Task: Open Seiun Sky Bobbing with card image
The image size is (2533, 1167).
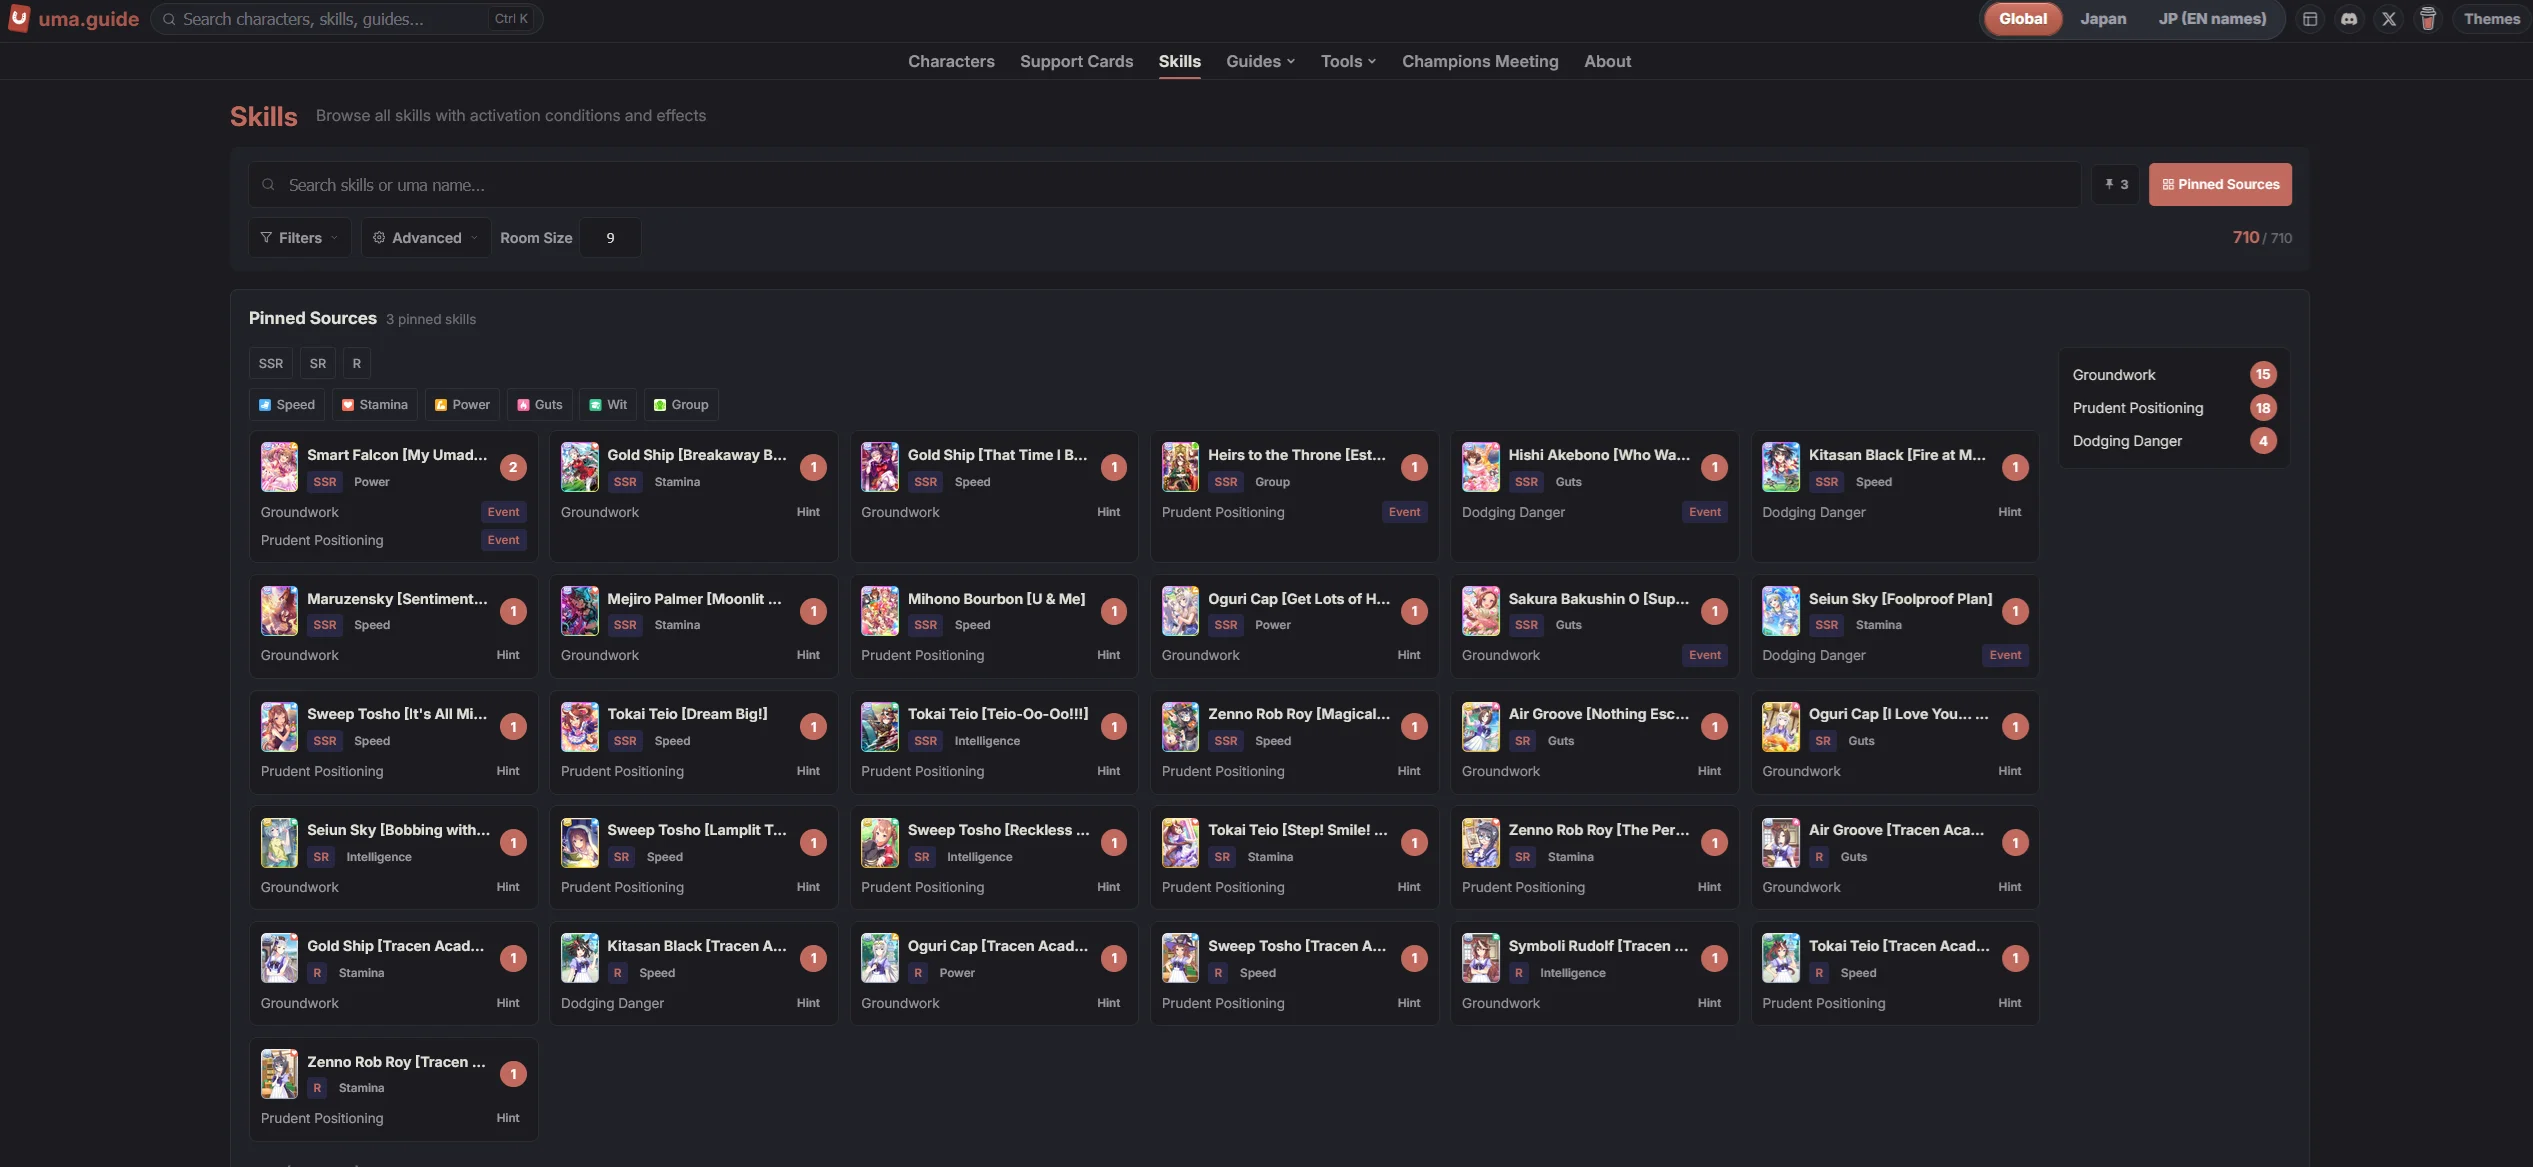Action: [279, 843]
